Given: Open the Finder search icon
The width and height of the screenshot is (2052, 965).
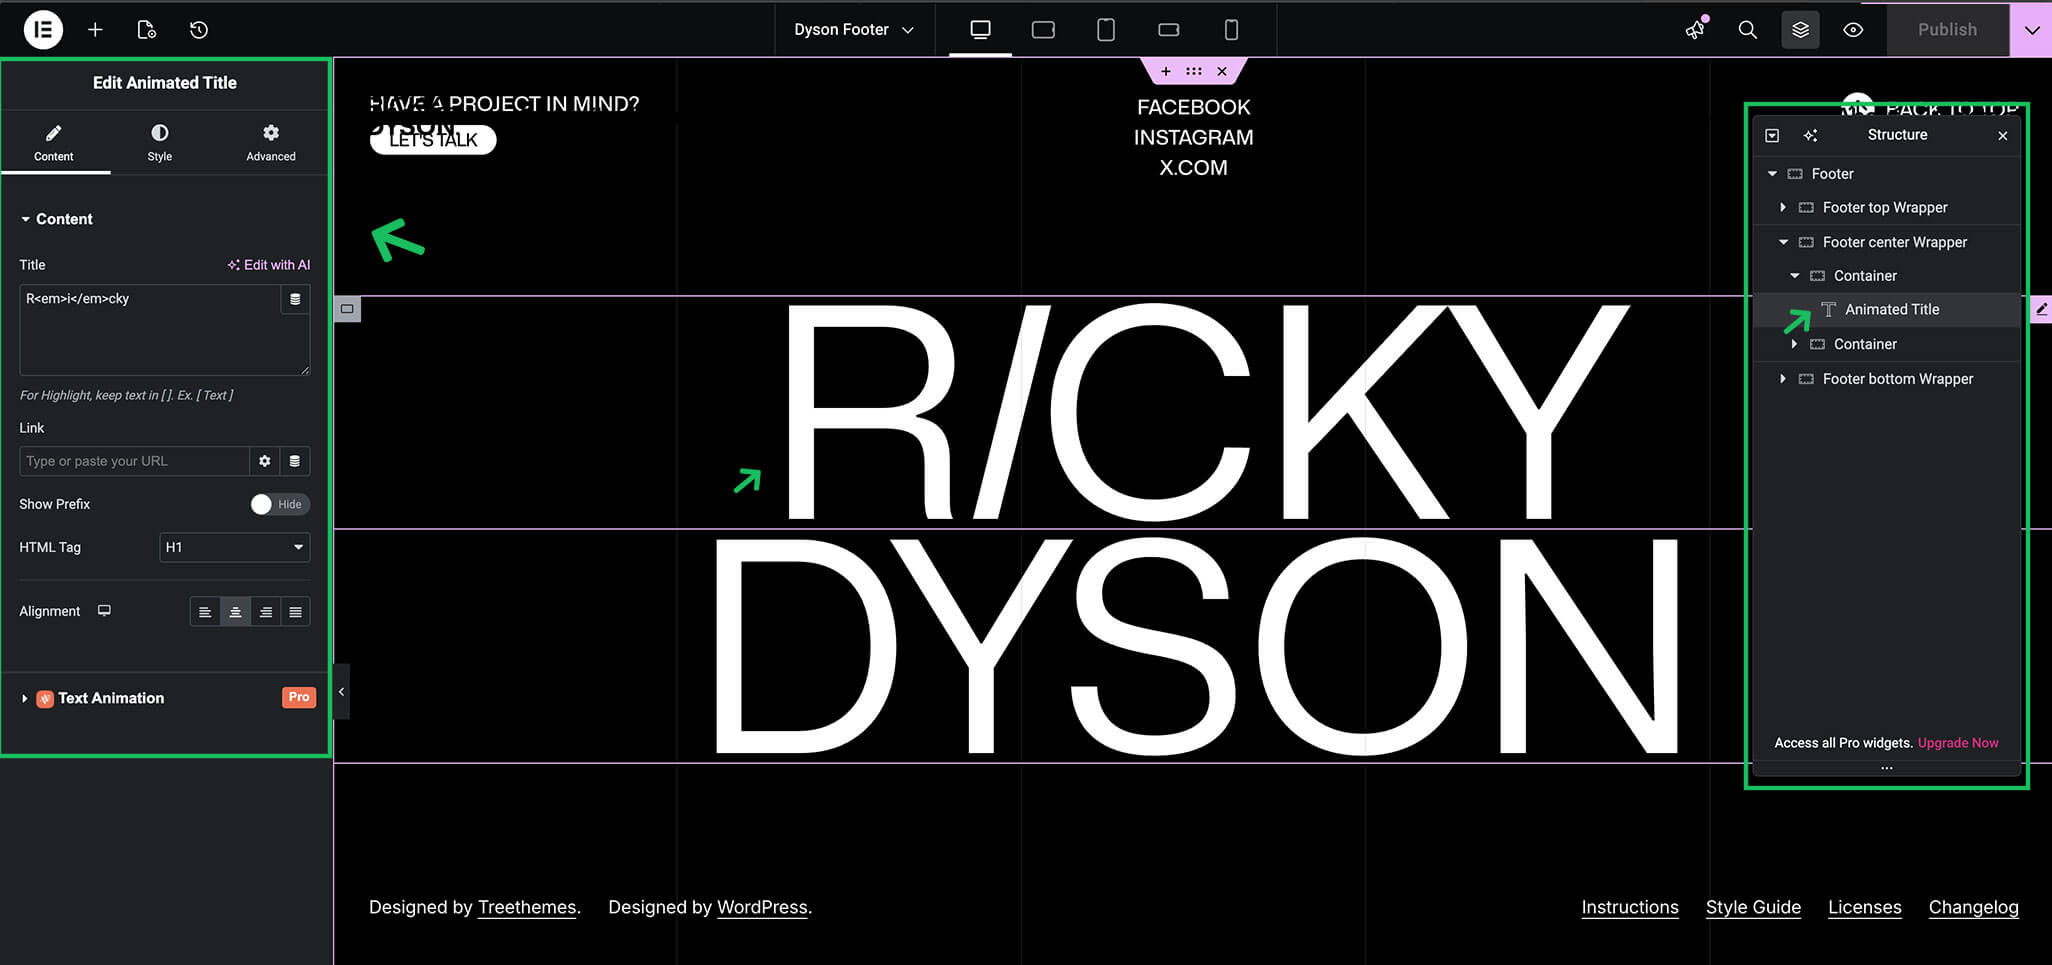Looking at the screenshot, I should pos(1747,30).
